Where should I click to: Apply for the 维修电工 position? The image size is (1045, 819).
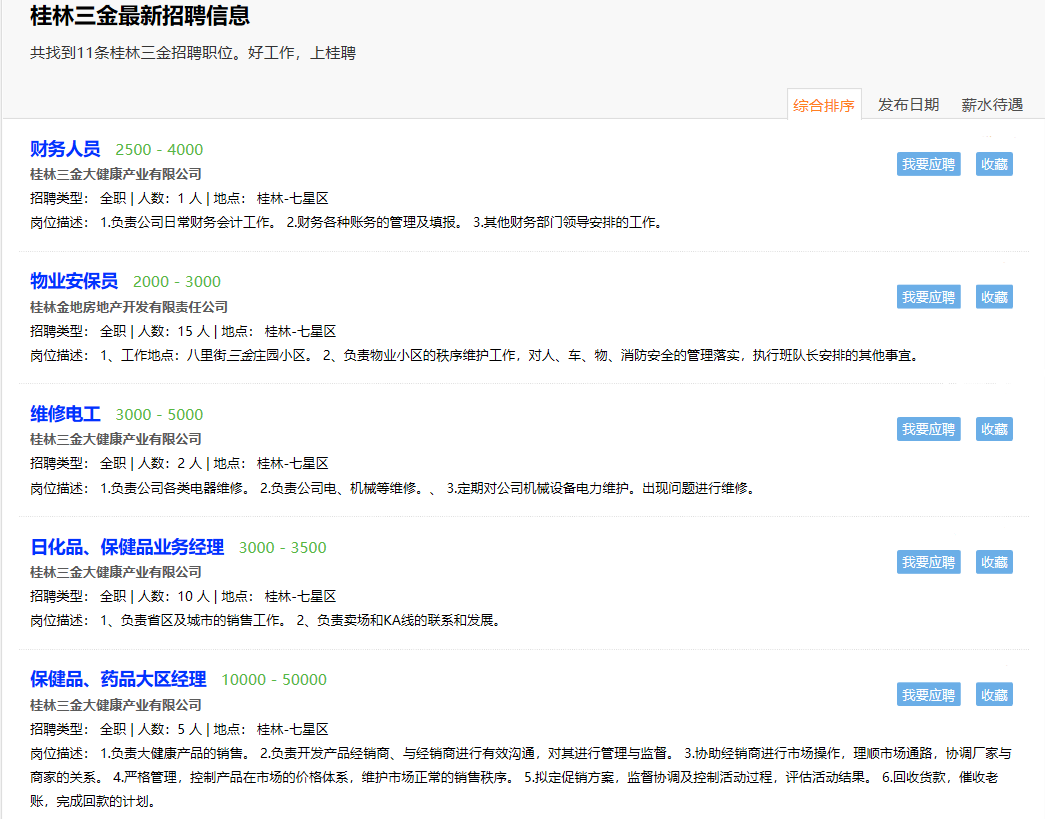click(x=928, y=429)
